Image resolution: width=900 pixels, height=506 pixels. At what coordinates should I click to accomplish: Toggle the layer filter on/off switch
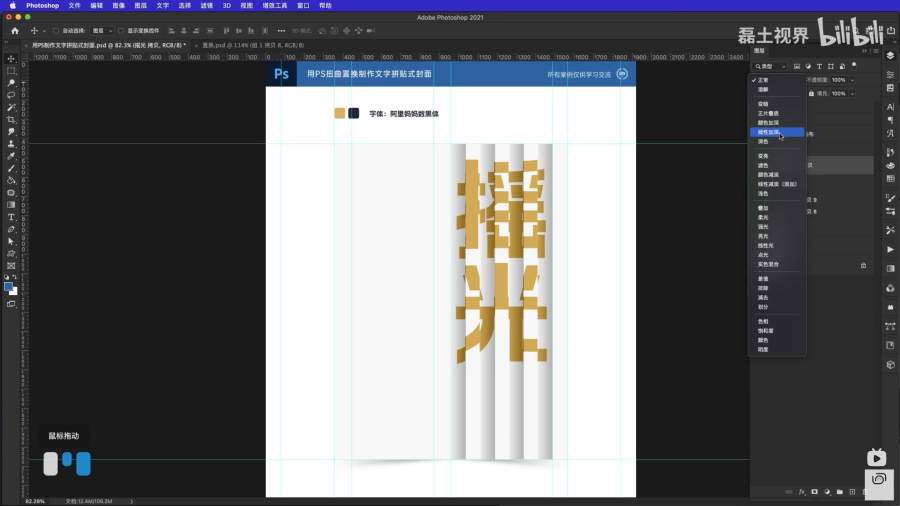point(854,66)
